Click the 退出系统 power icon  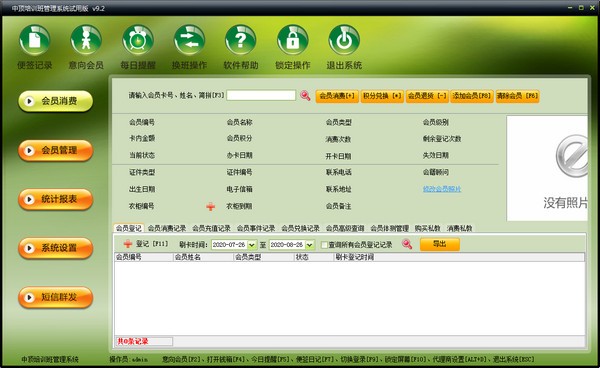(344, 41)
